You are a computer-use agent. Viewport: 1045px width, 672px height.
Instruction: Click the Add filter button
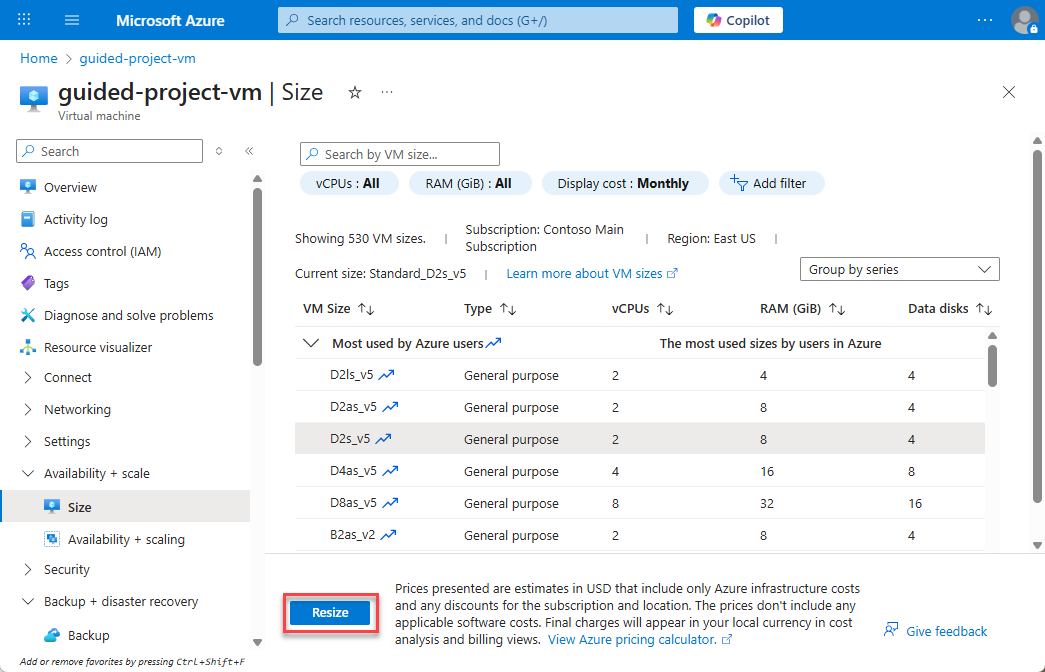pos(771,183)
